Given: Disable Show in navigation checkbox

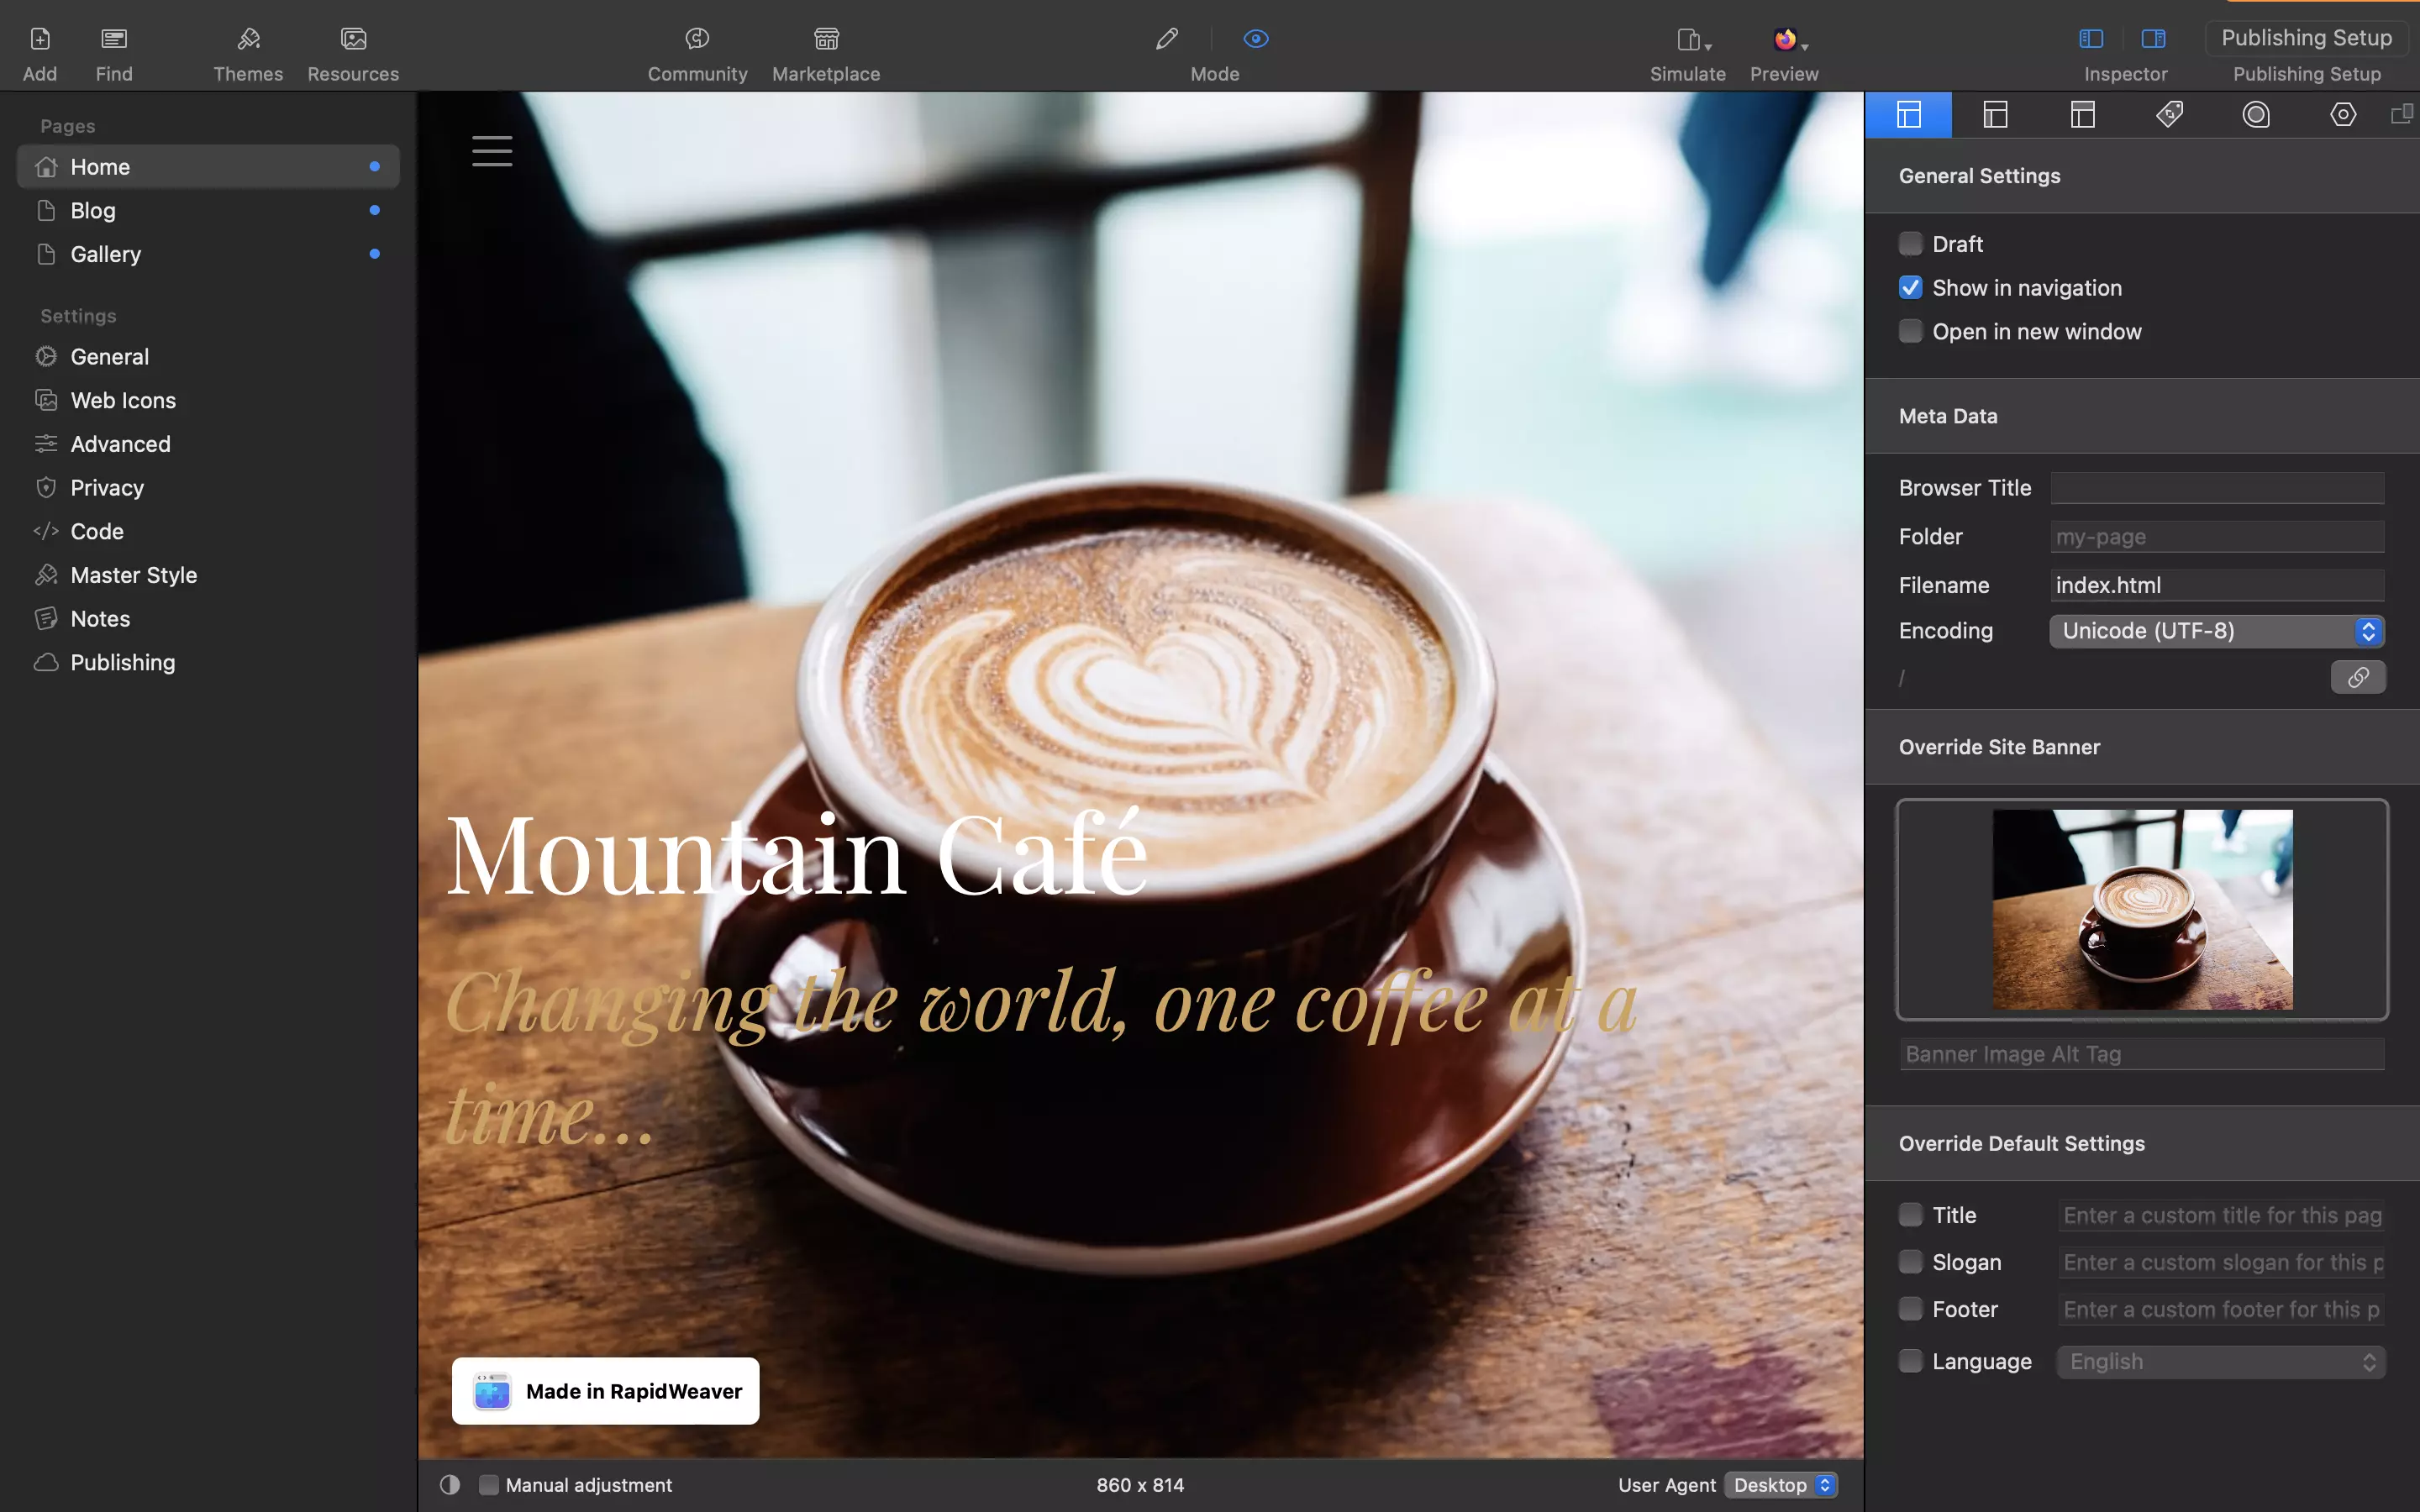Looking at the screenshot, I should pos(1912,287).
